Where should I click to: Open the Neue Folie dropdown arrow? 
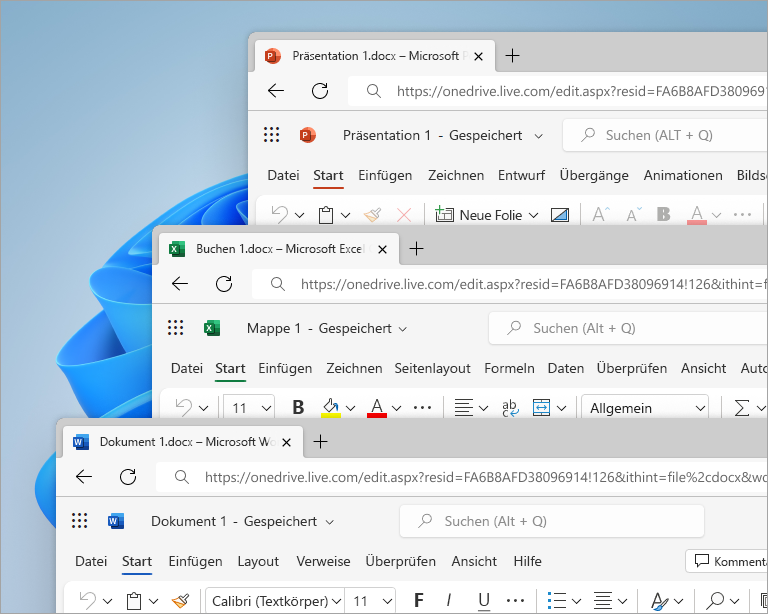(534, 215)
